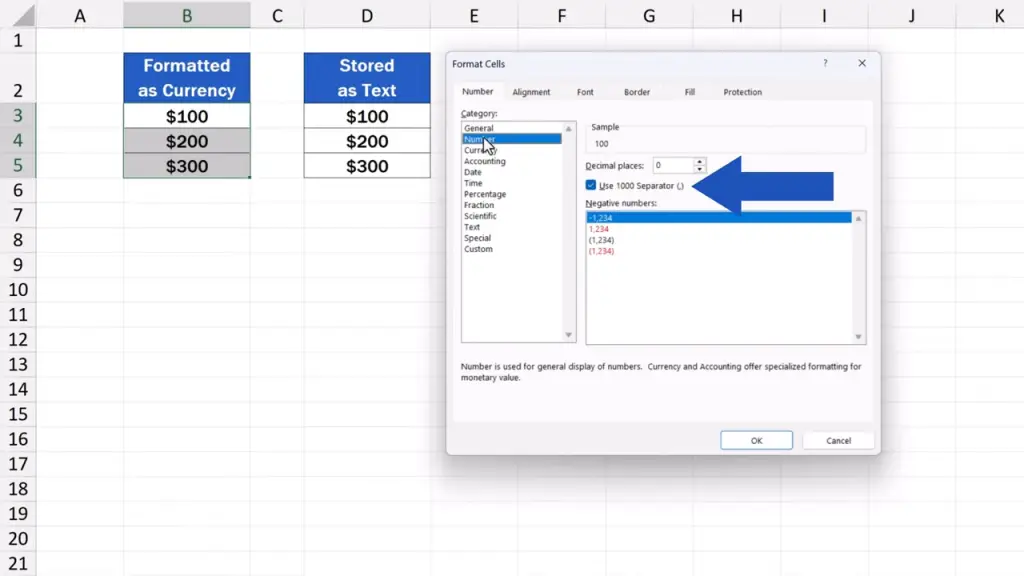
Task: Click Category list scroll down arrow
Action: pos(569,335)
